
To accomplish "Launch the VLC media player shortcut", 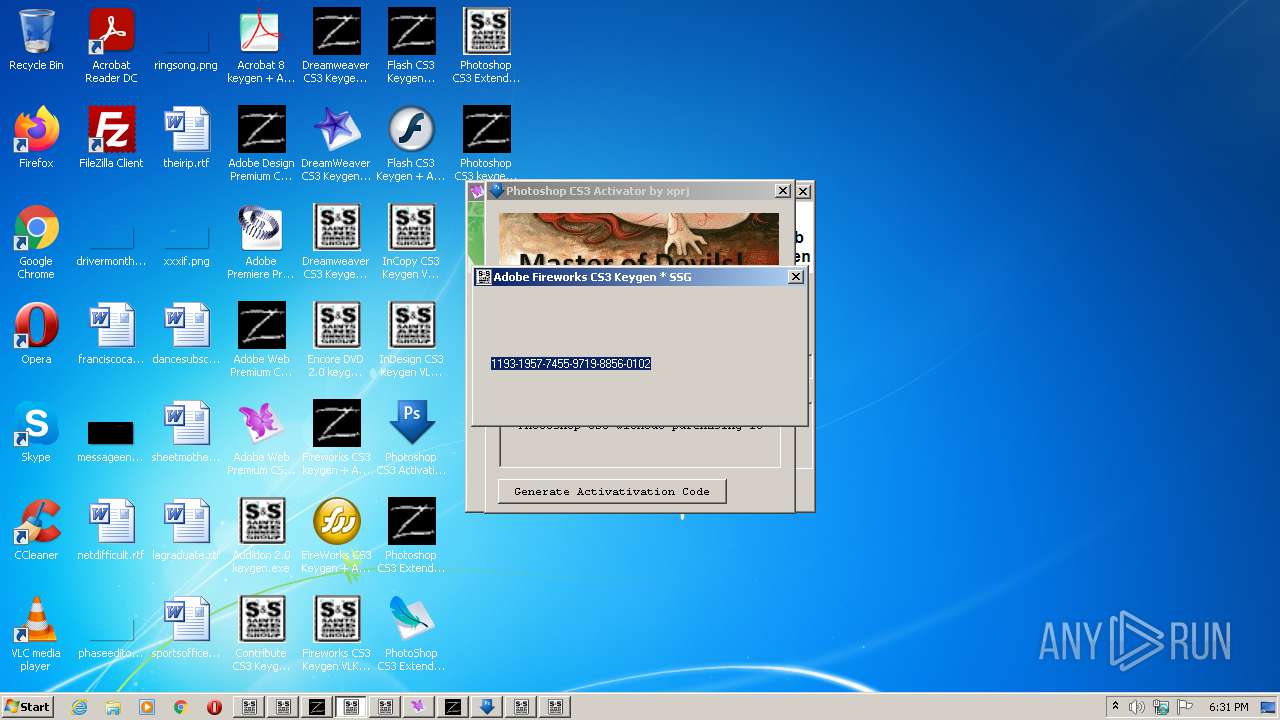I will tap(36, 635).
